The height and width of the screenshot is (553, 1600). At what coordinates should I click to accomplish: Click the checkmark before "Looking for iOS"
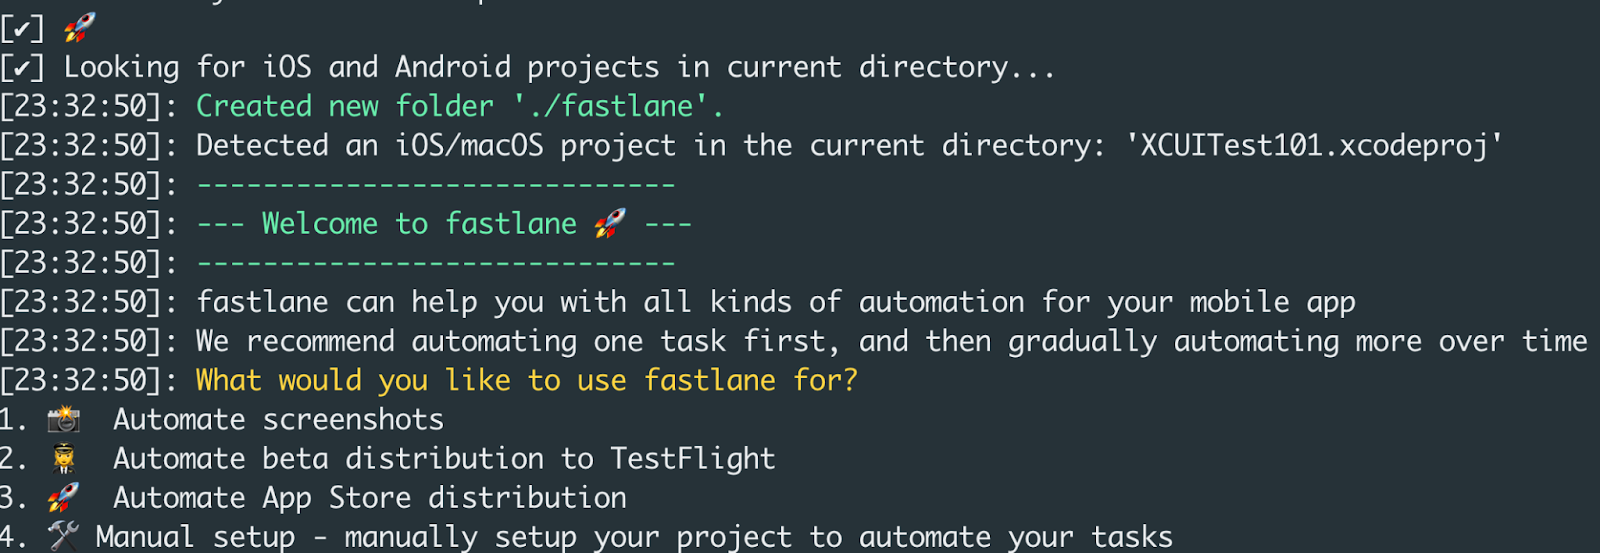[x=22, y=67]
